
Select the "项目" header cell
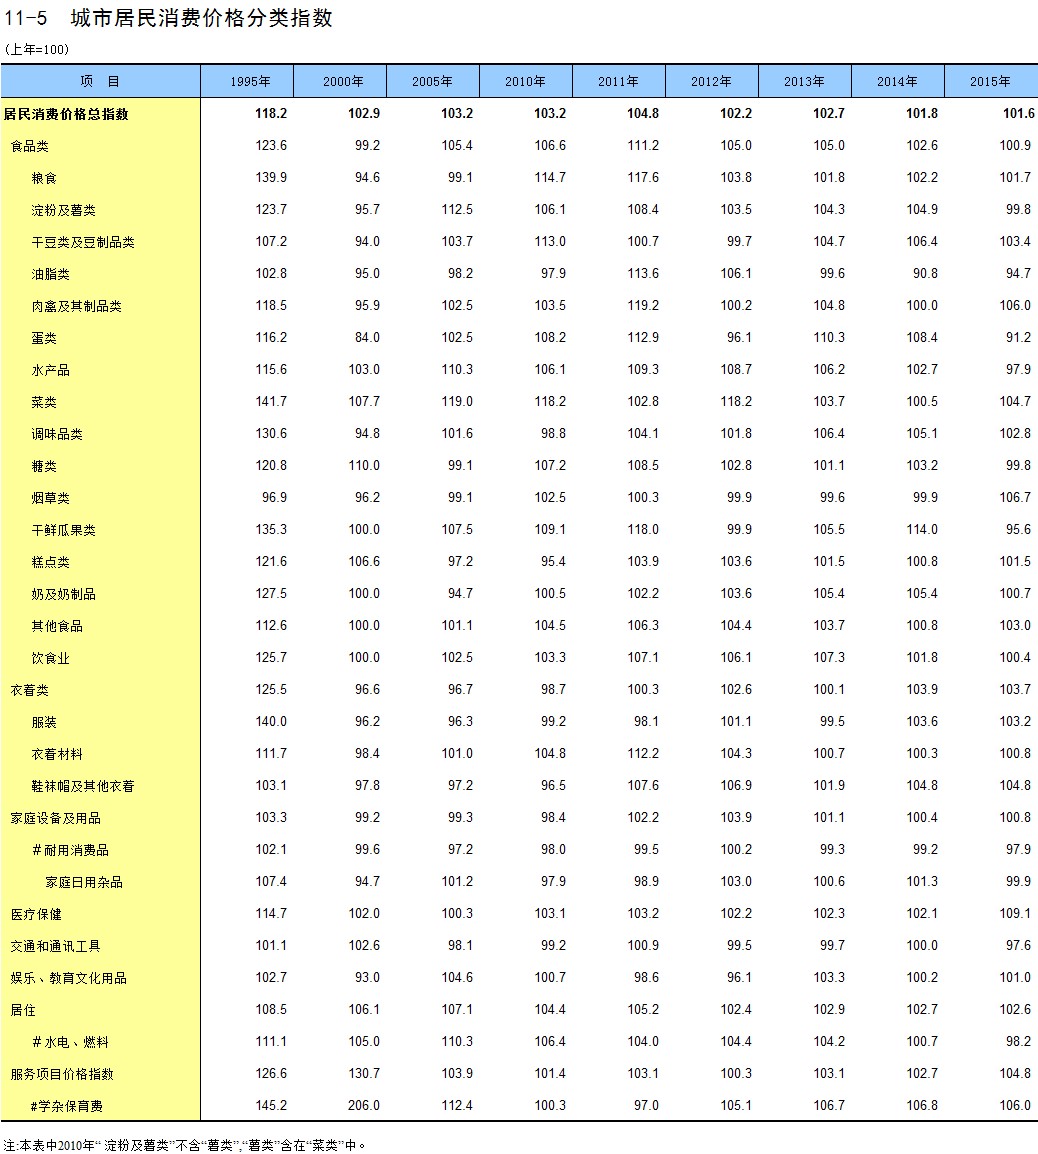pos(100,82)
